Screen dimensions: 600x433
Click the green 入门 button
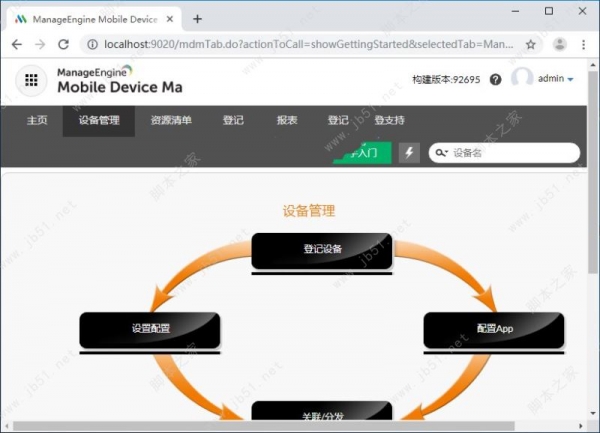coord(362,153)
